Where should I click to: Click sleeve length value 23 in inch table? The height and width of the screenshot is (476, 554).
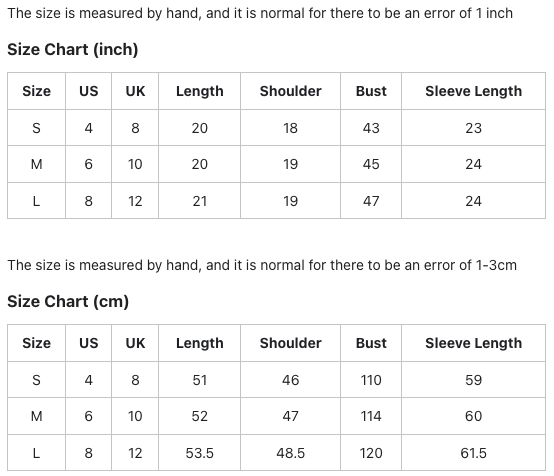[473, 128]
